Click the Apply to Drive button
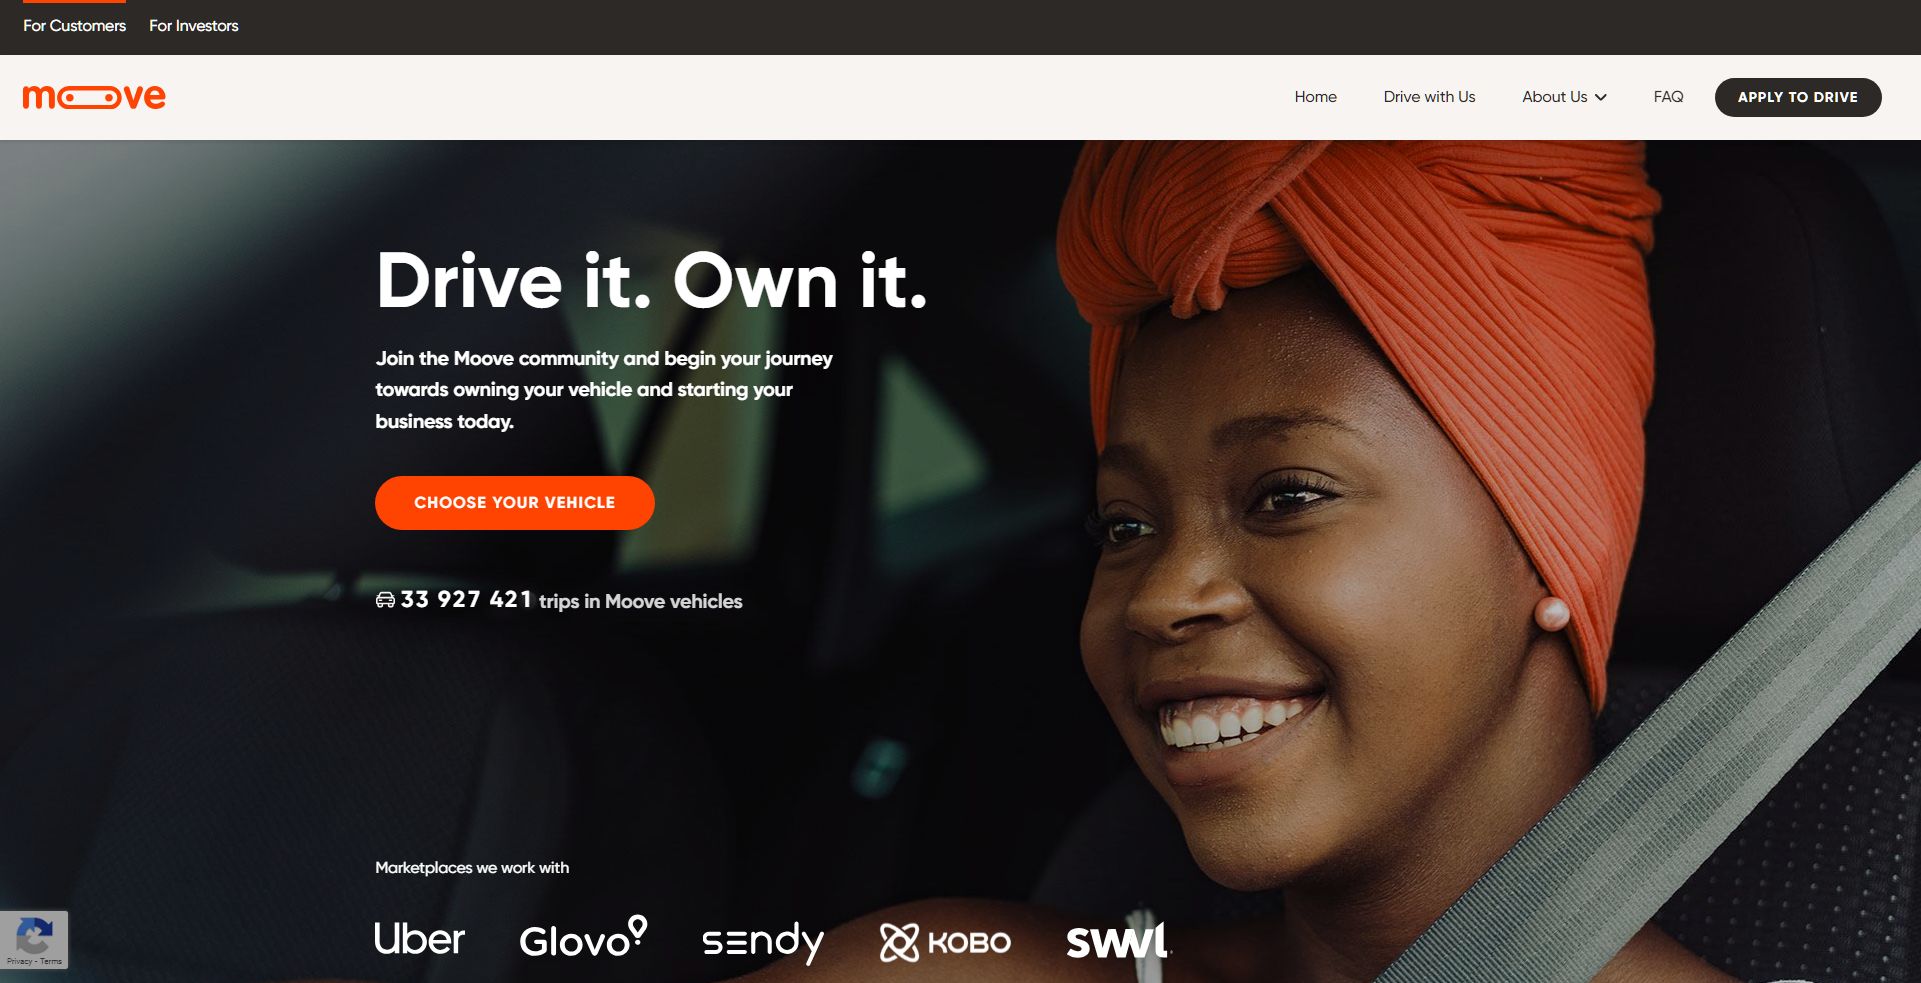This screenshot has width=1921, height=983. pos(1797,97)
